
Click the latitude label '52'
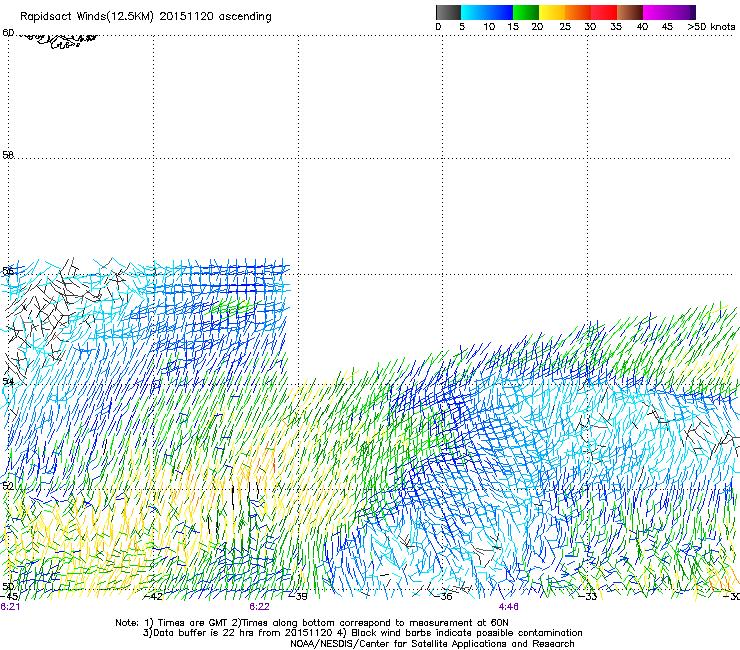tap(8, 486)
